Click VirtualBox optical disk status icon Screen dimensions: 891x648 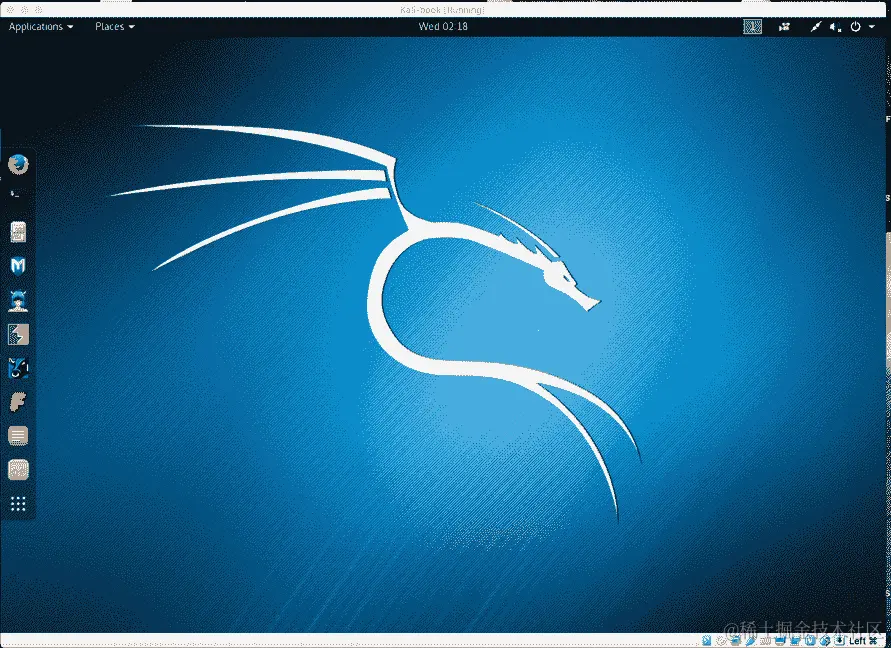(x=721, y=641)
